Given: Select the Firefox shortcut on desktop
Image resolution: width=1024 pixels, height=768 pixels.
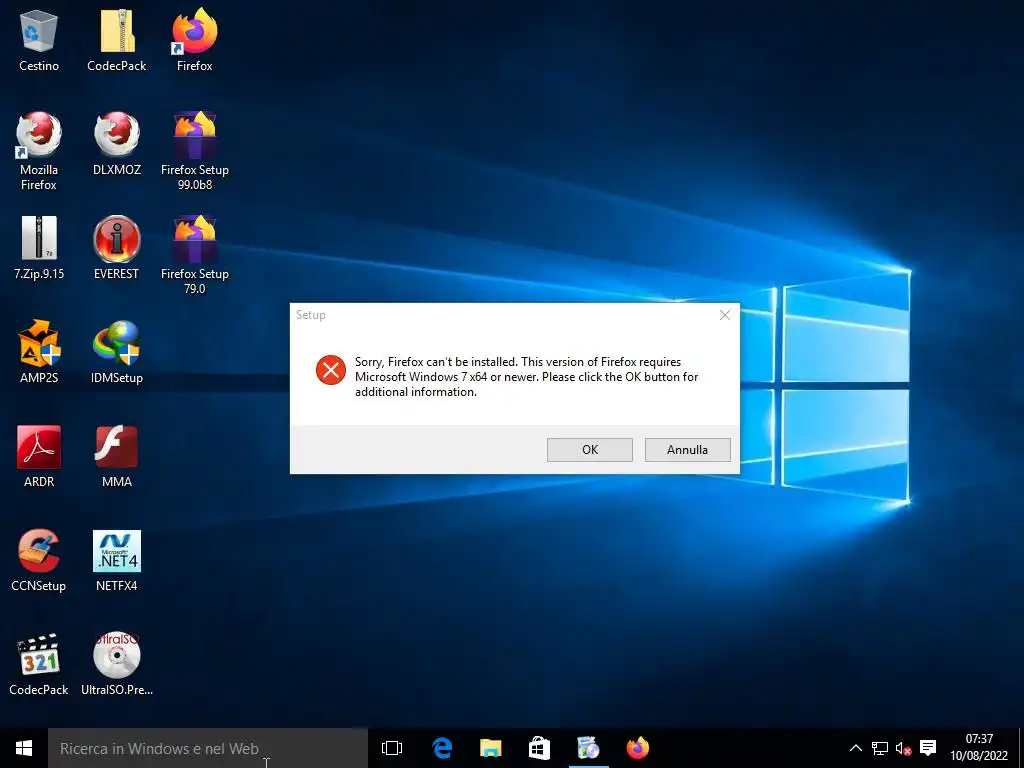Looking at the screenshot, I should [195, 40].
